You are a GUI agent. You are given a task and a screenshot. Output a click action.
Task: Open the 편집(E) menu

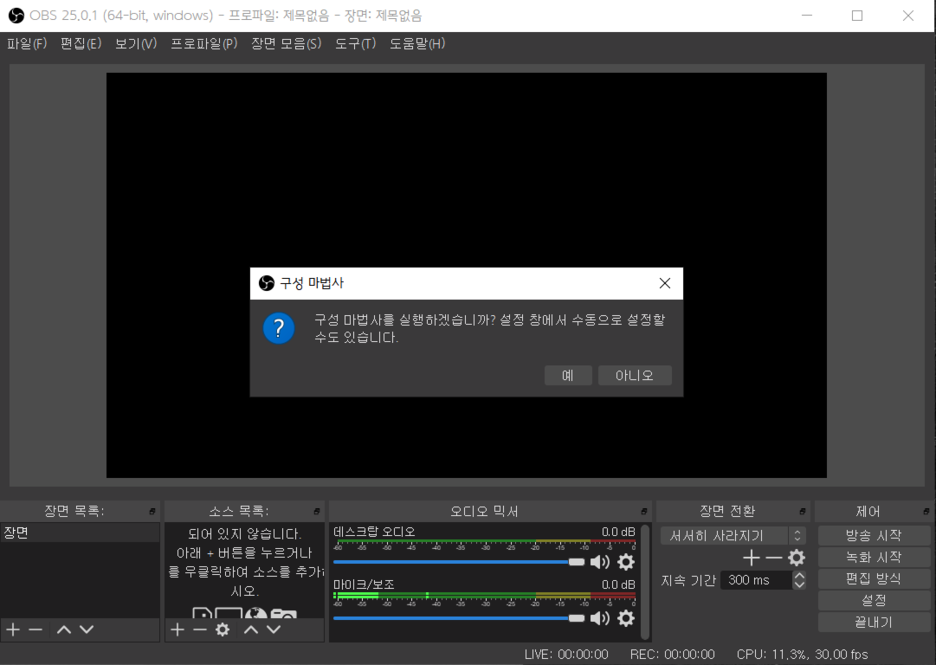[81, 44]
